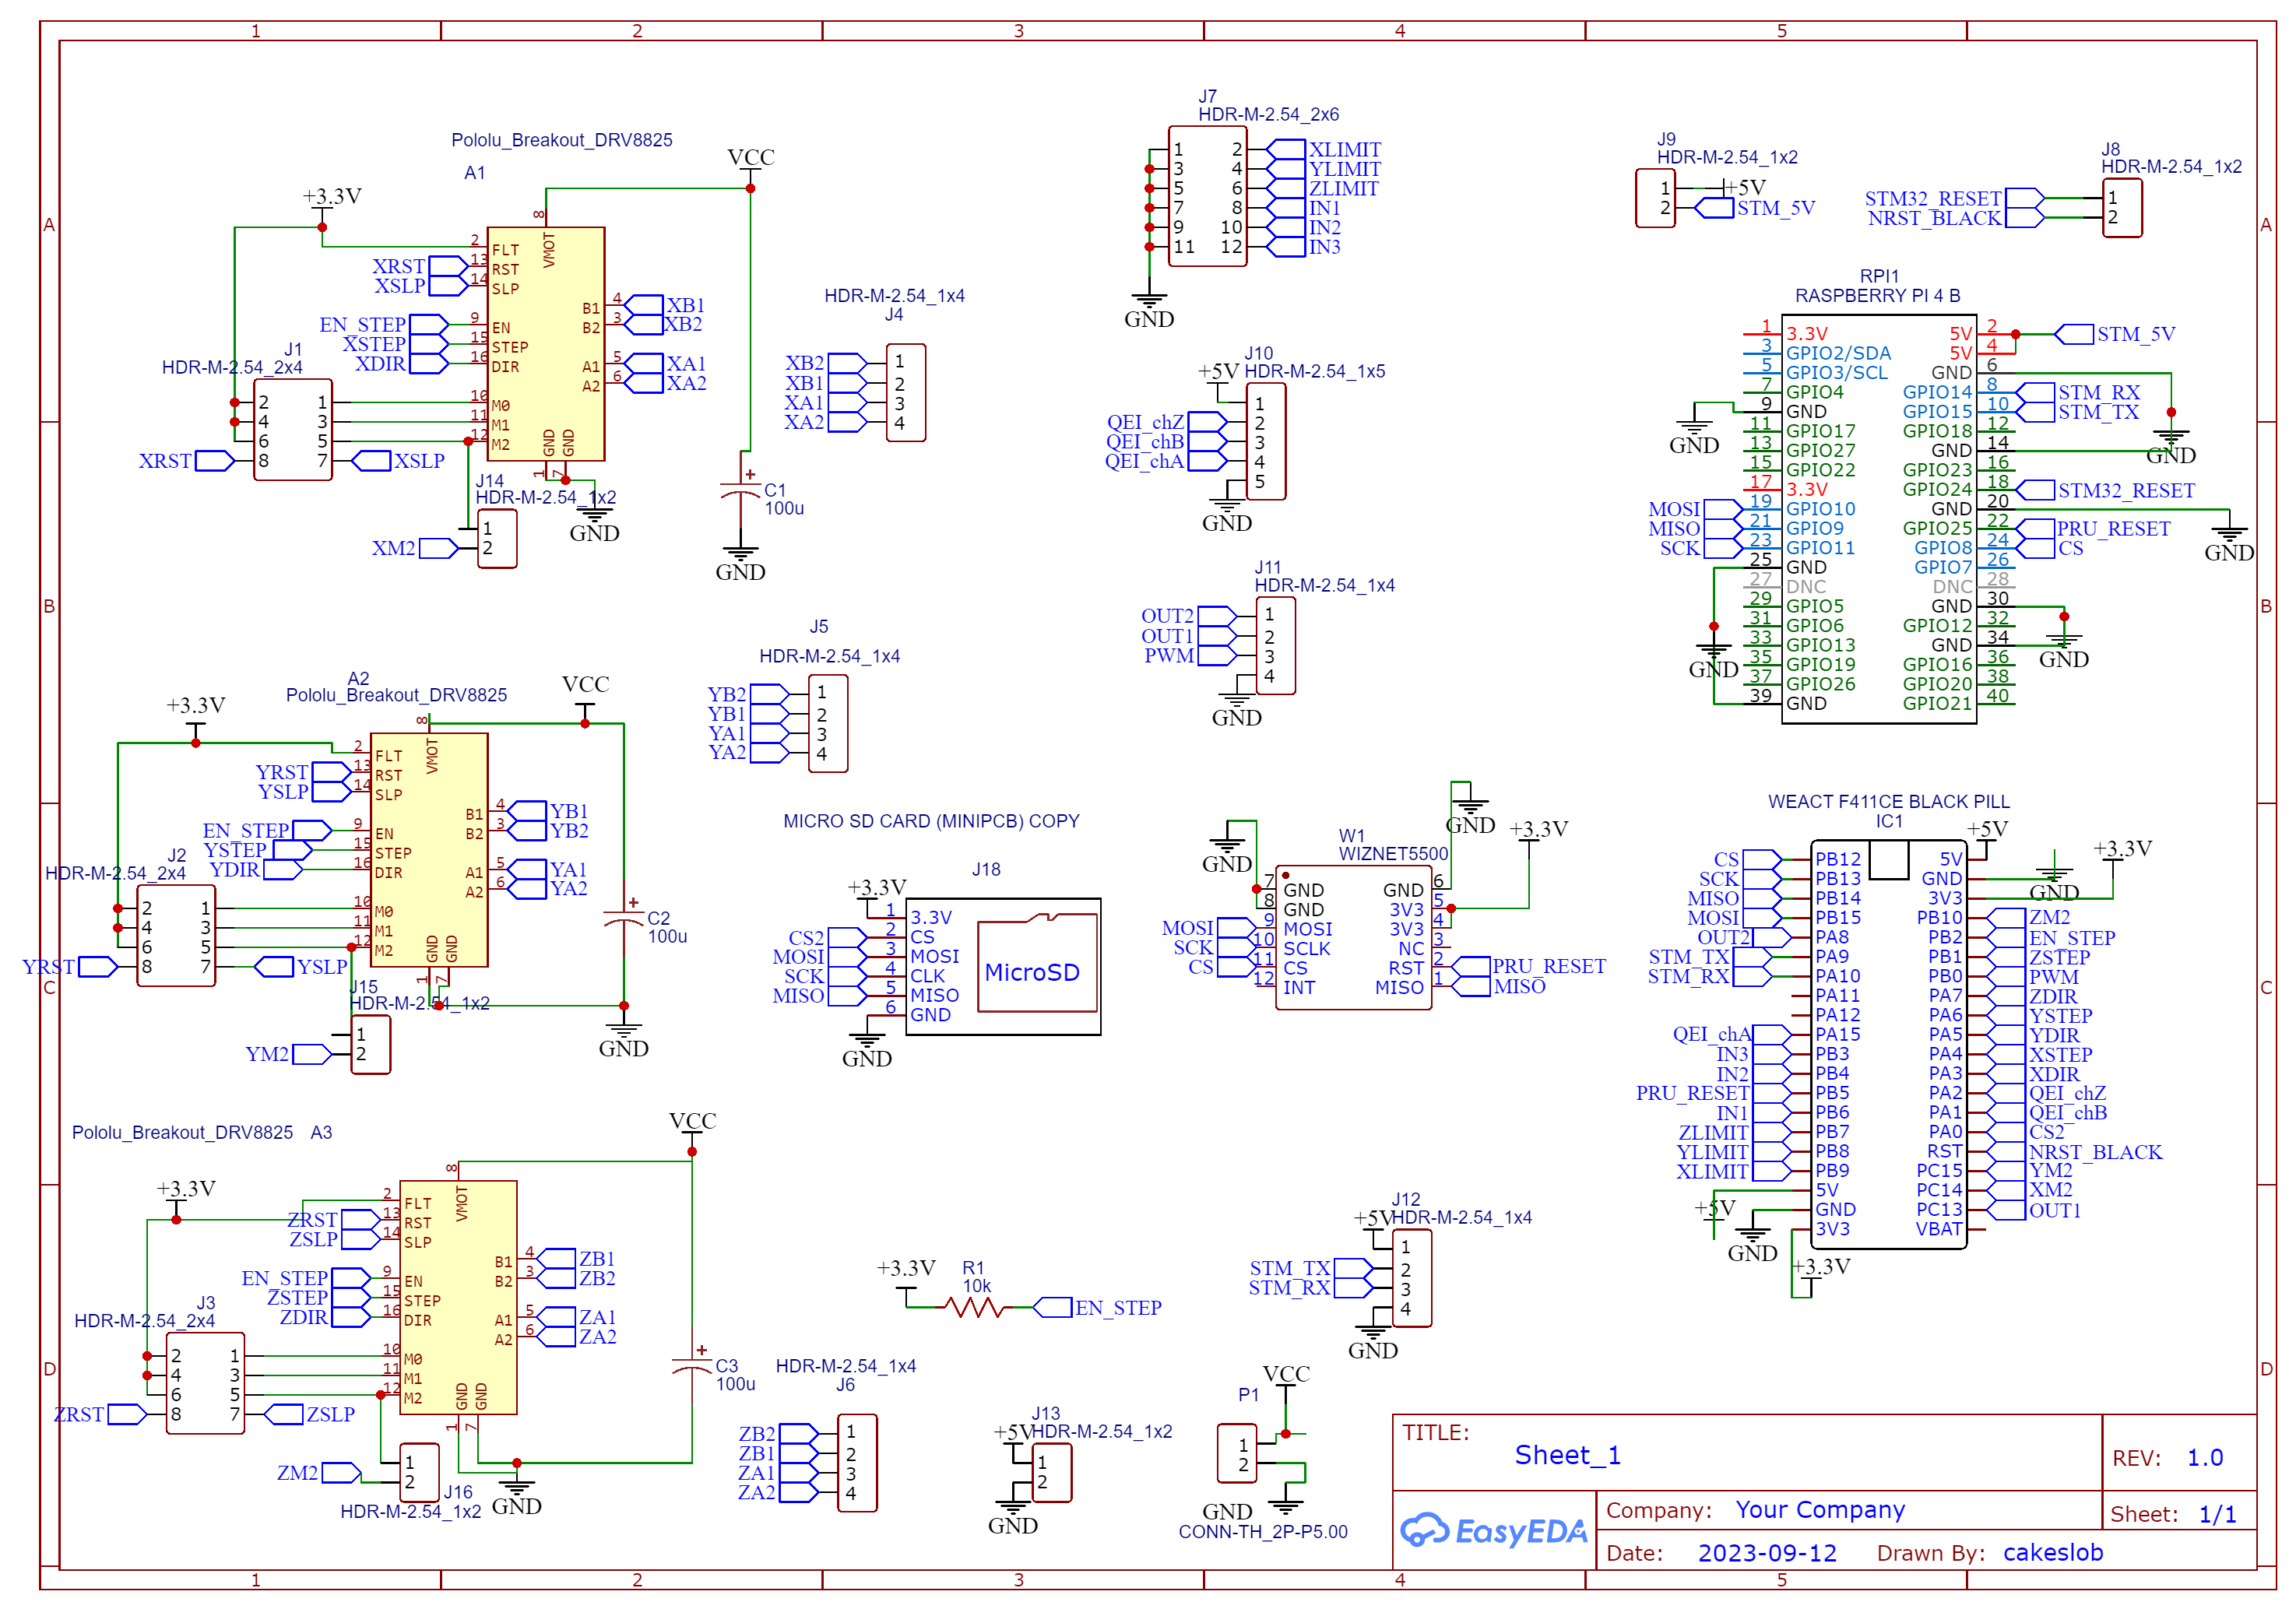Select the A2 DRV8825 driver body
The width and height of the screenshot is (2296, 1609).
[x=429, y=850]
